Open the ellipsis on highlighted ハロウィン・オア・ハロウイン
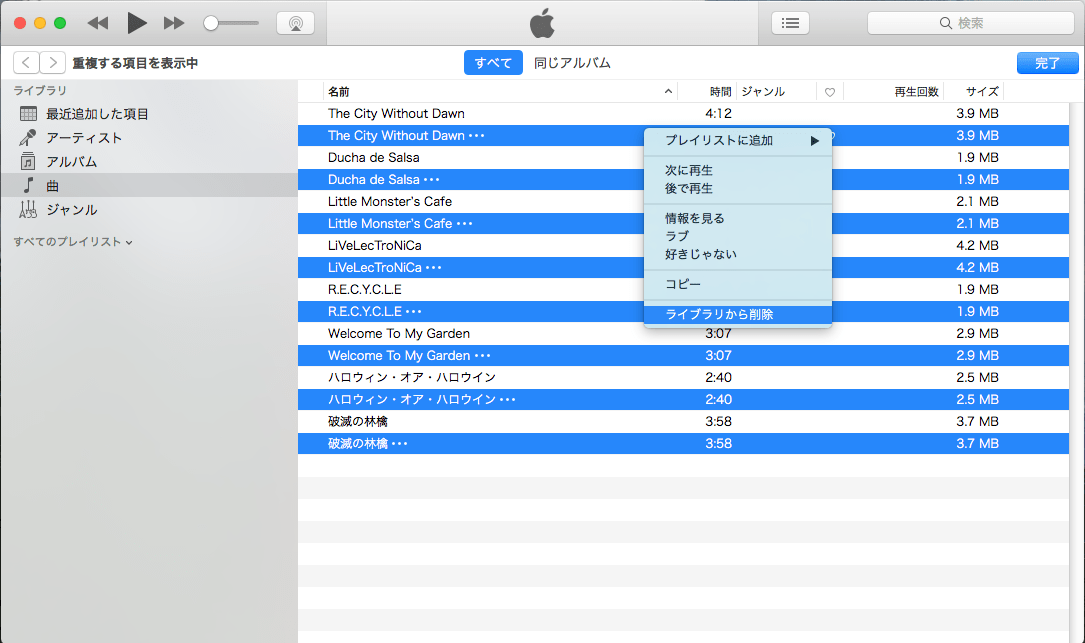Screen dimensions: 1085x643 coord(508,400)
